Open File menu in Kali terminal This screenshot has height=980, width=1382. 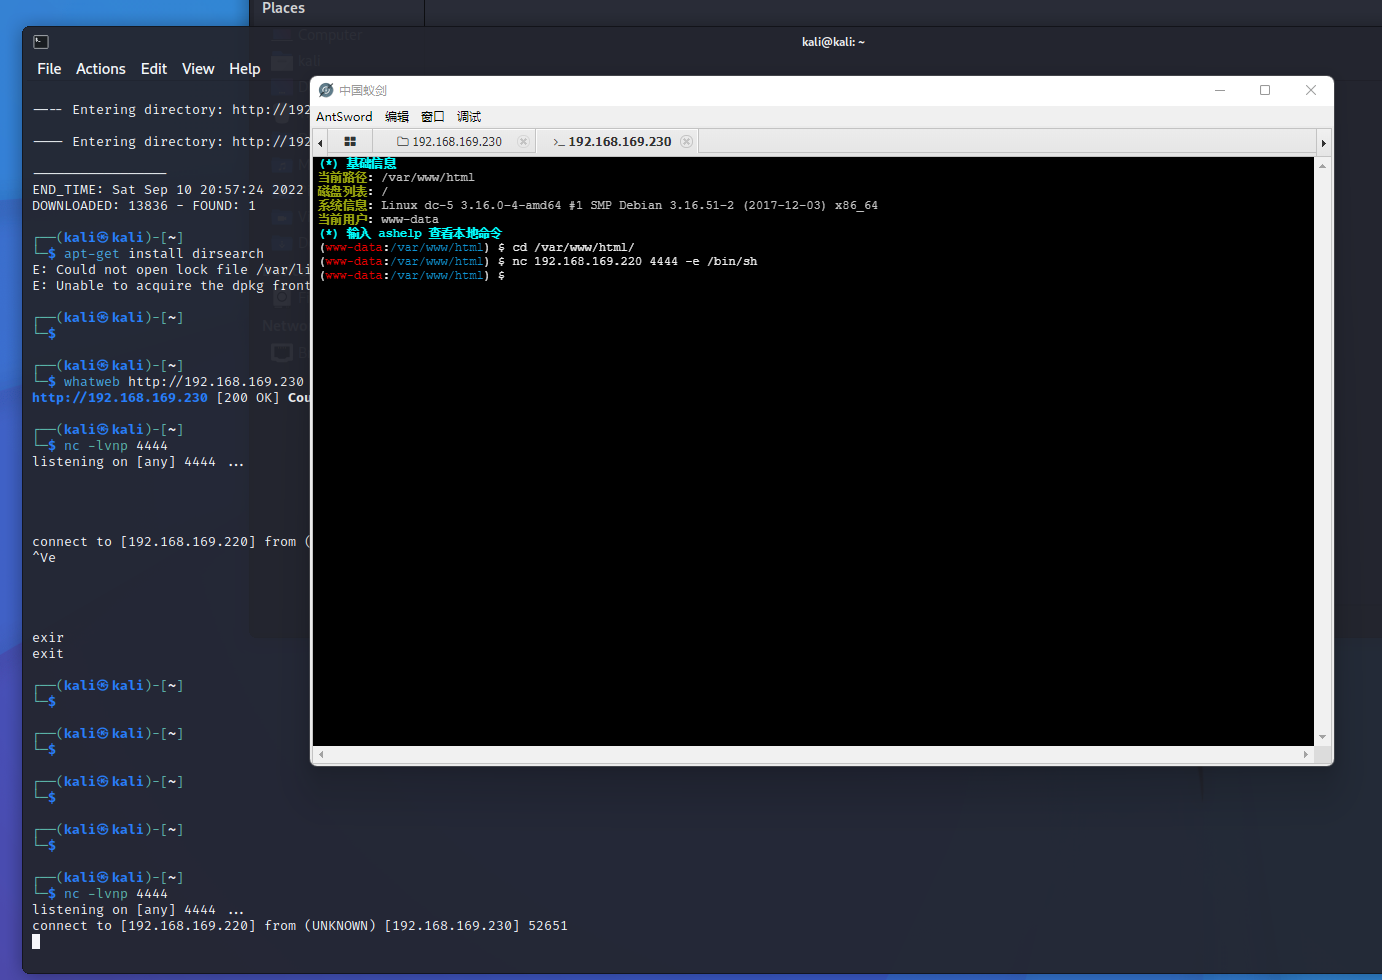49,69
